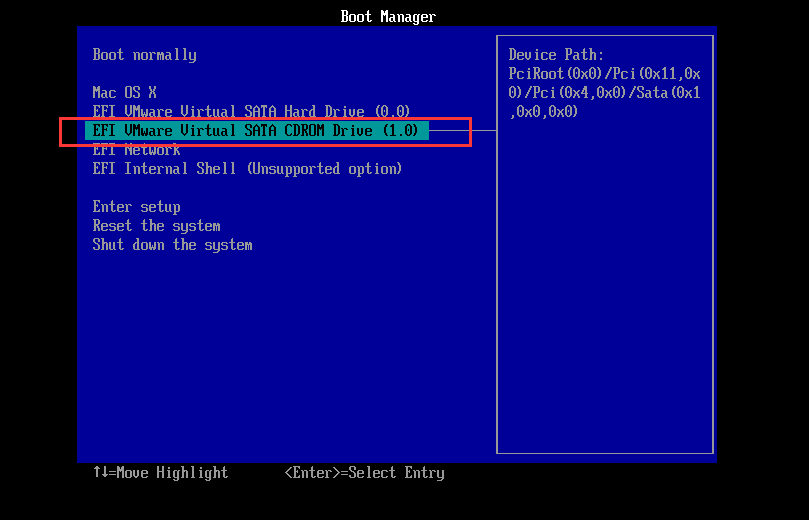Click the up/down arrows key symbol
This screenshot has width=809, height=520.
pos(100,473)
